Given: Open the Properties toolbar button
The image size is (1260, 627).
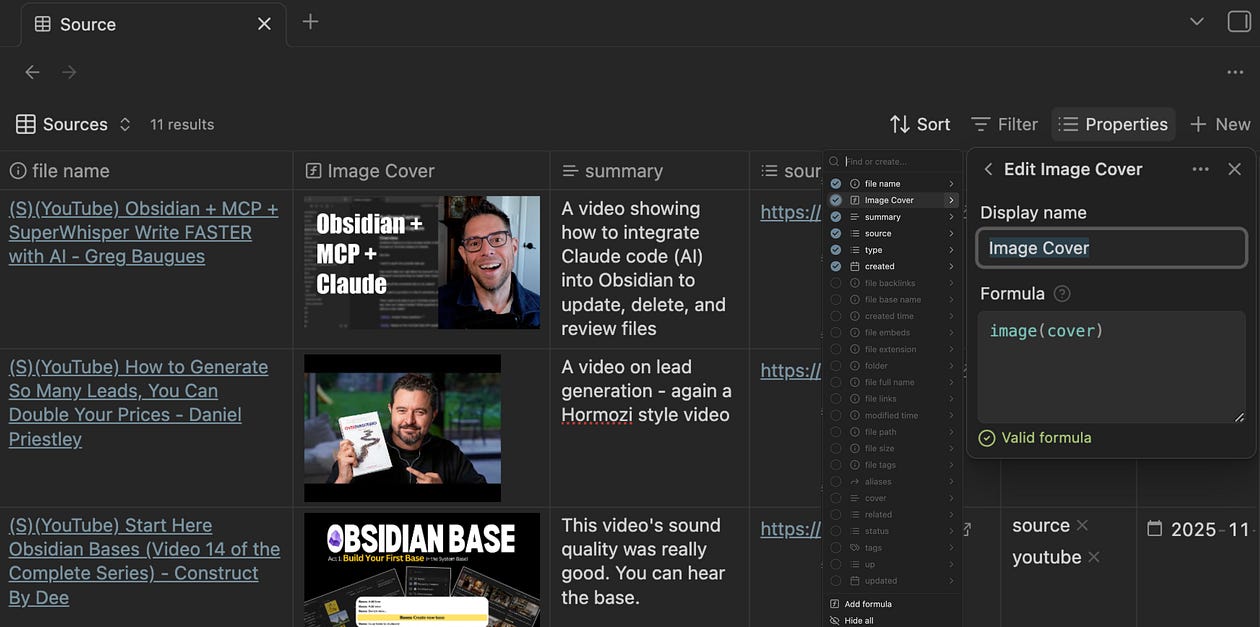Looking at the screenshot, I should [1113, 124].
